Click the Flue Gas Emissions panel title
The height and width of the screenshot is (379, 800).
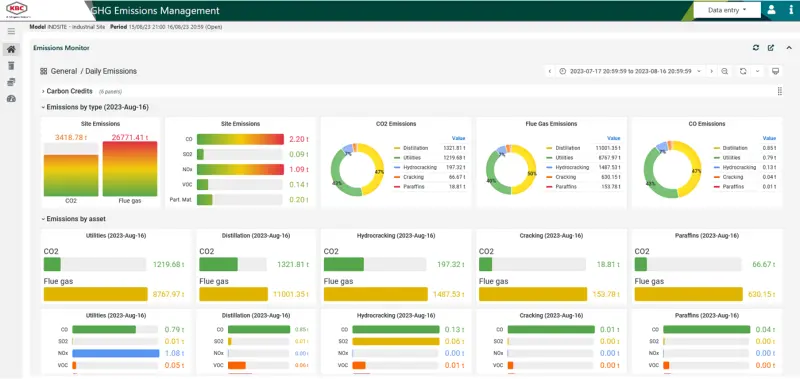pyautogui.click(x=551, y=124)
